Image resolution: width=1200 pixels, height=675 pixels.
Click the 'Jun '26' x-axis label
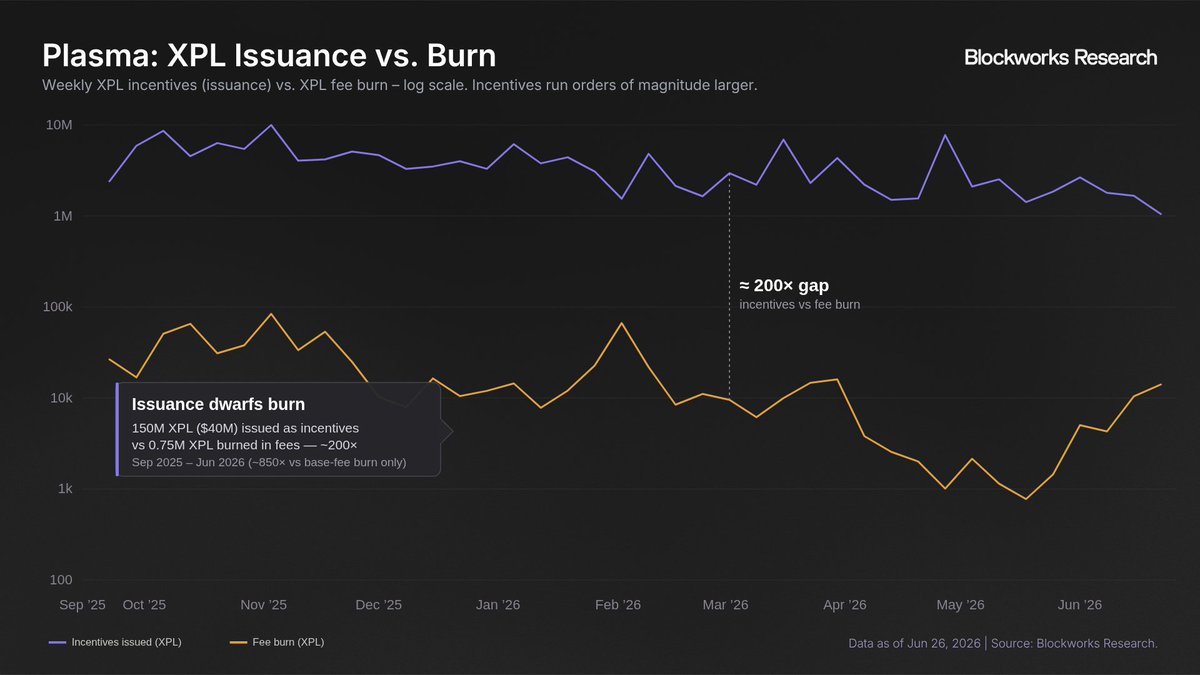1080,605
